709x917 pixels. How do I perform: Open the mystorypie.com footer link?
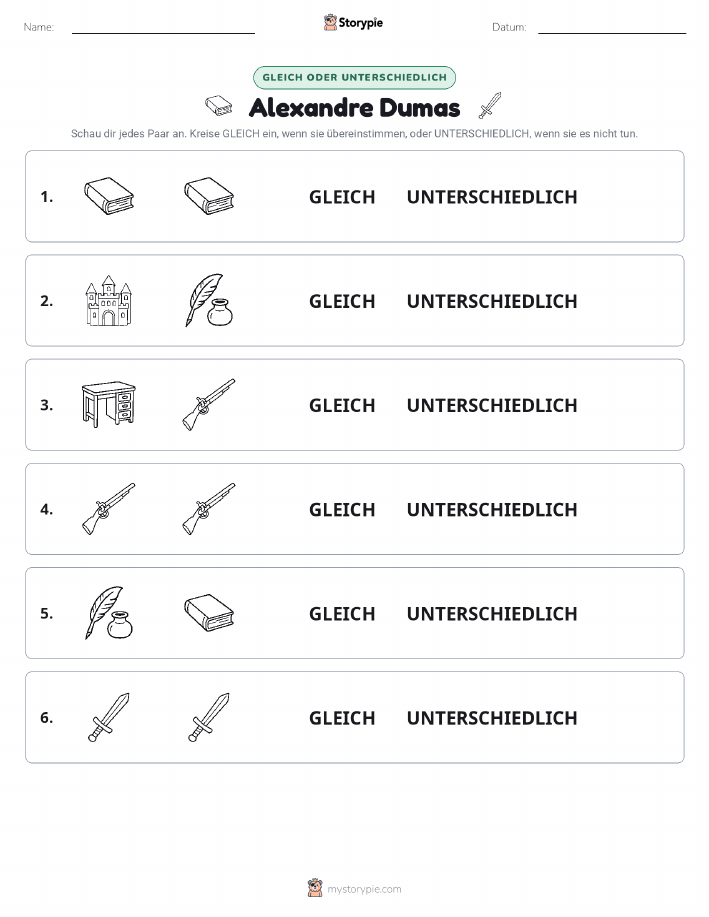click(364, 889)
